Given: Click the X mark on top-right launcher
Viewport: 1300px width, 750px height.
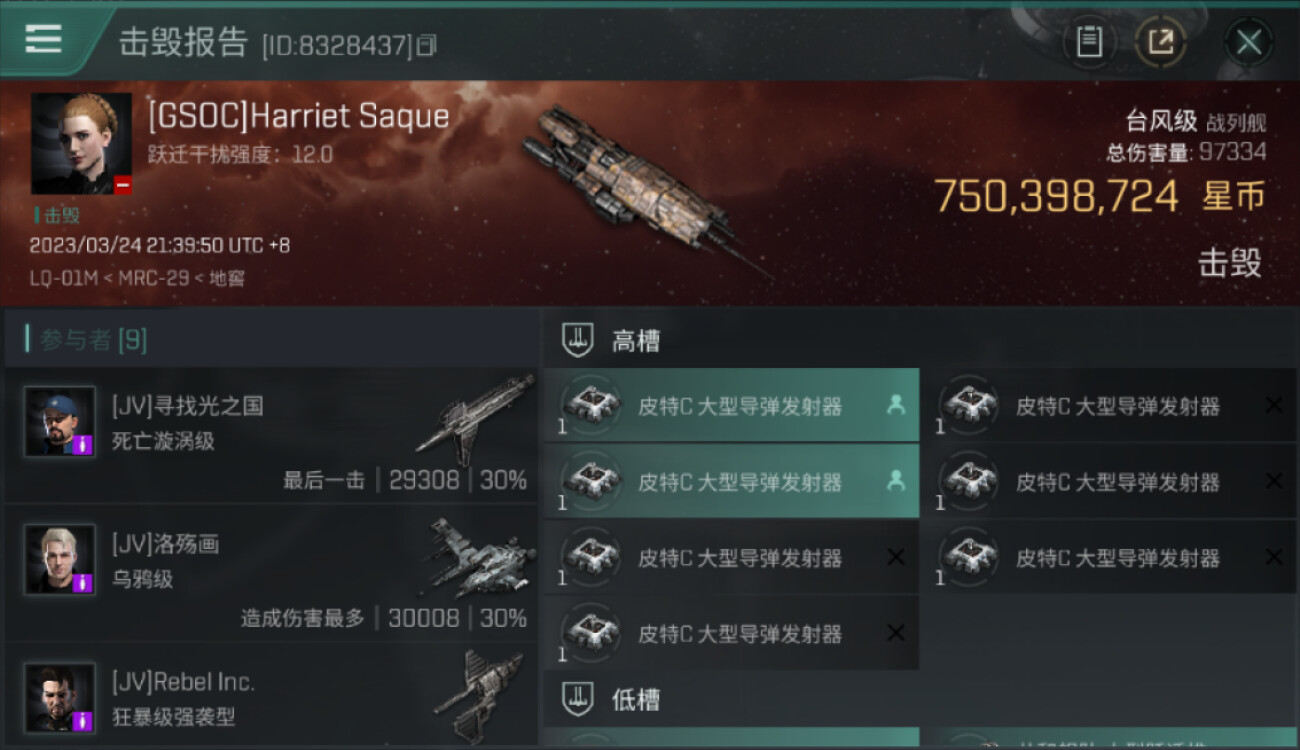Looking at the screenshot, I should pyautogui.click(x=1273, y=405).
